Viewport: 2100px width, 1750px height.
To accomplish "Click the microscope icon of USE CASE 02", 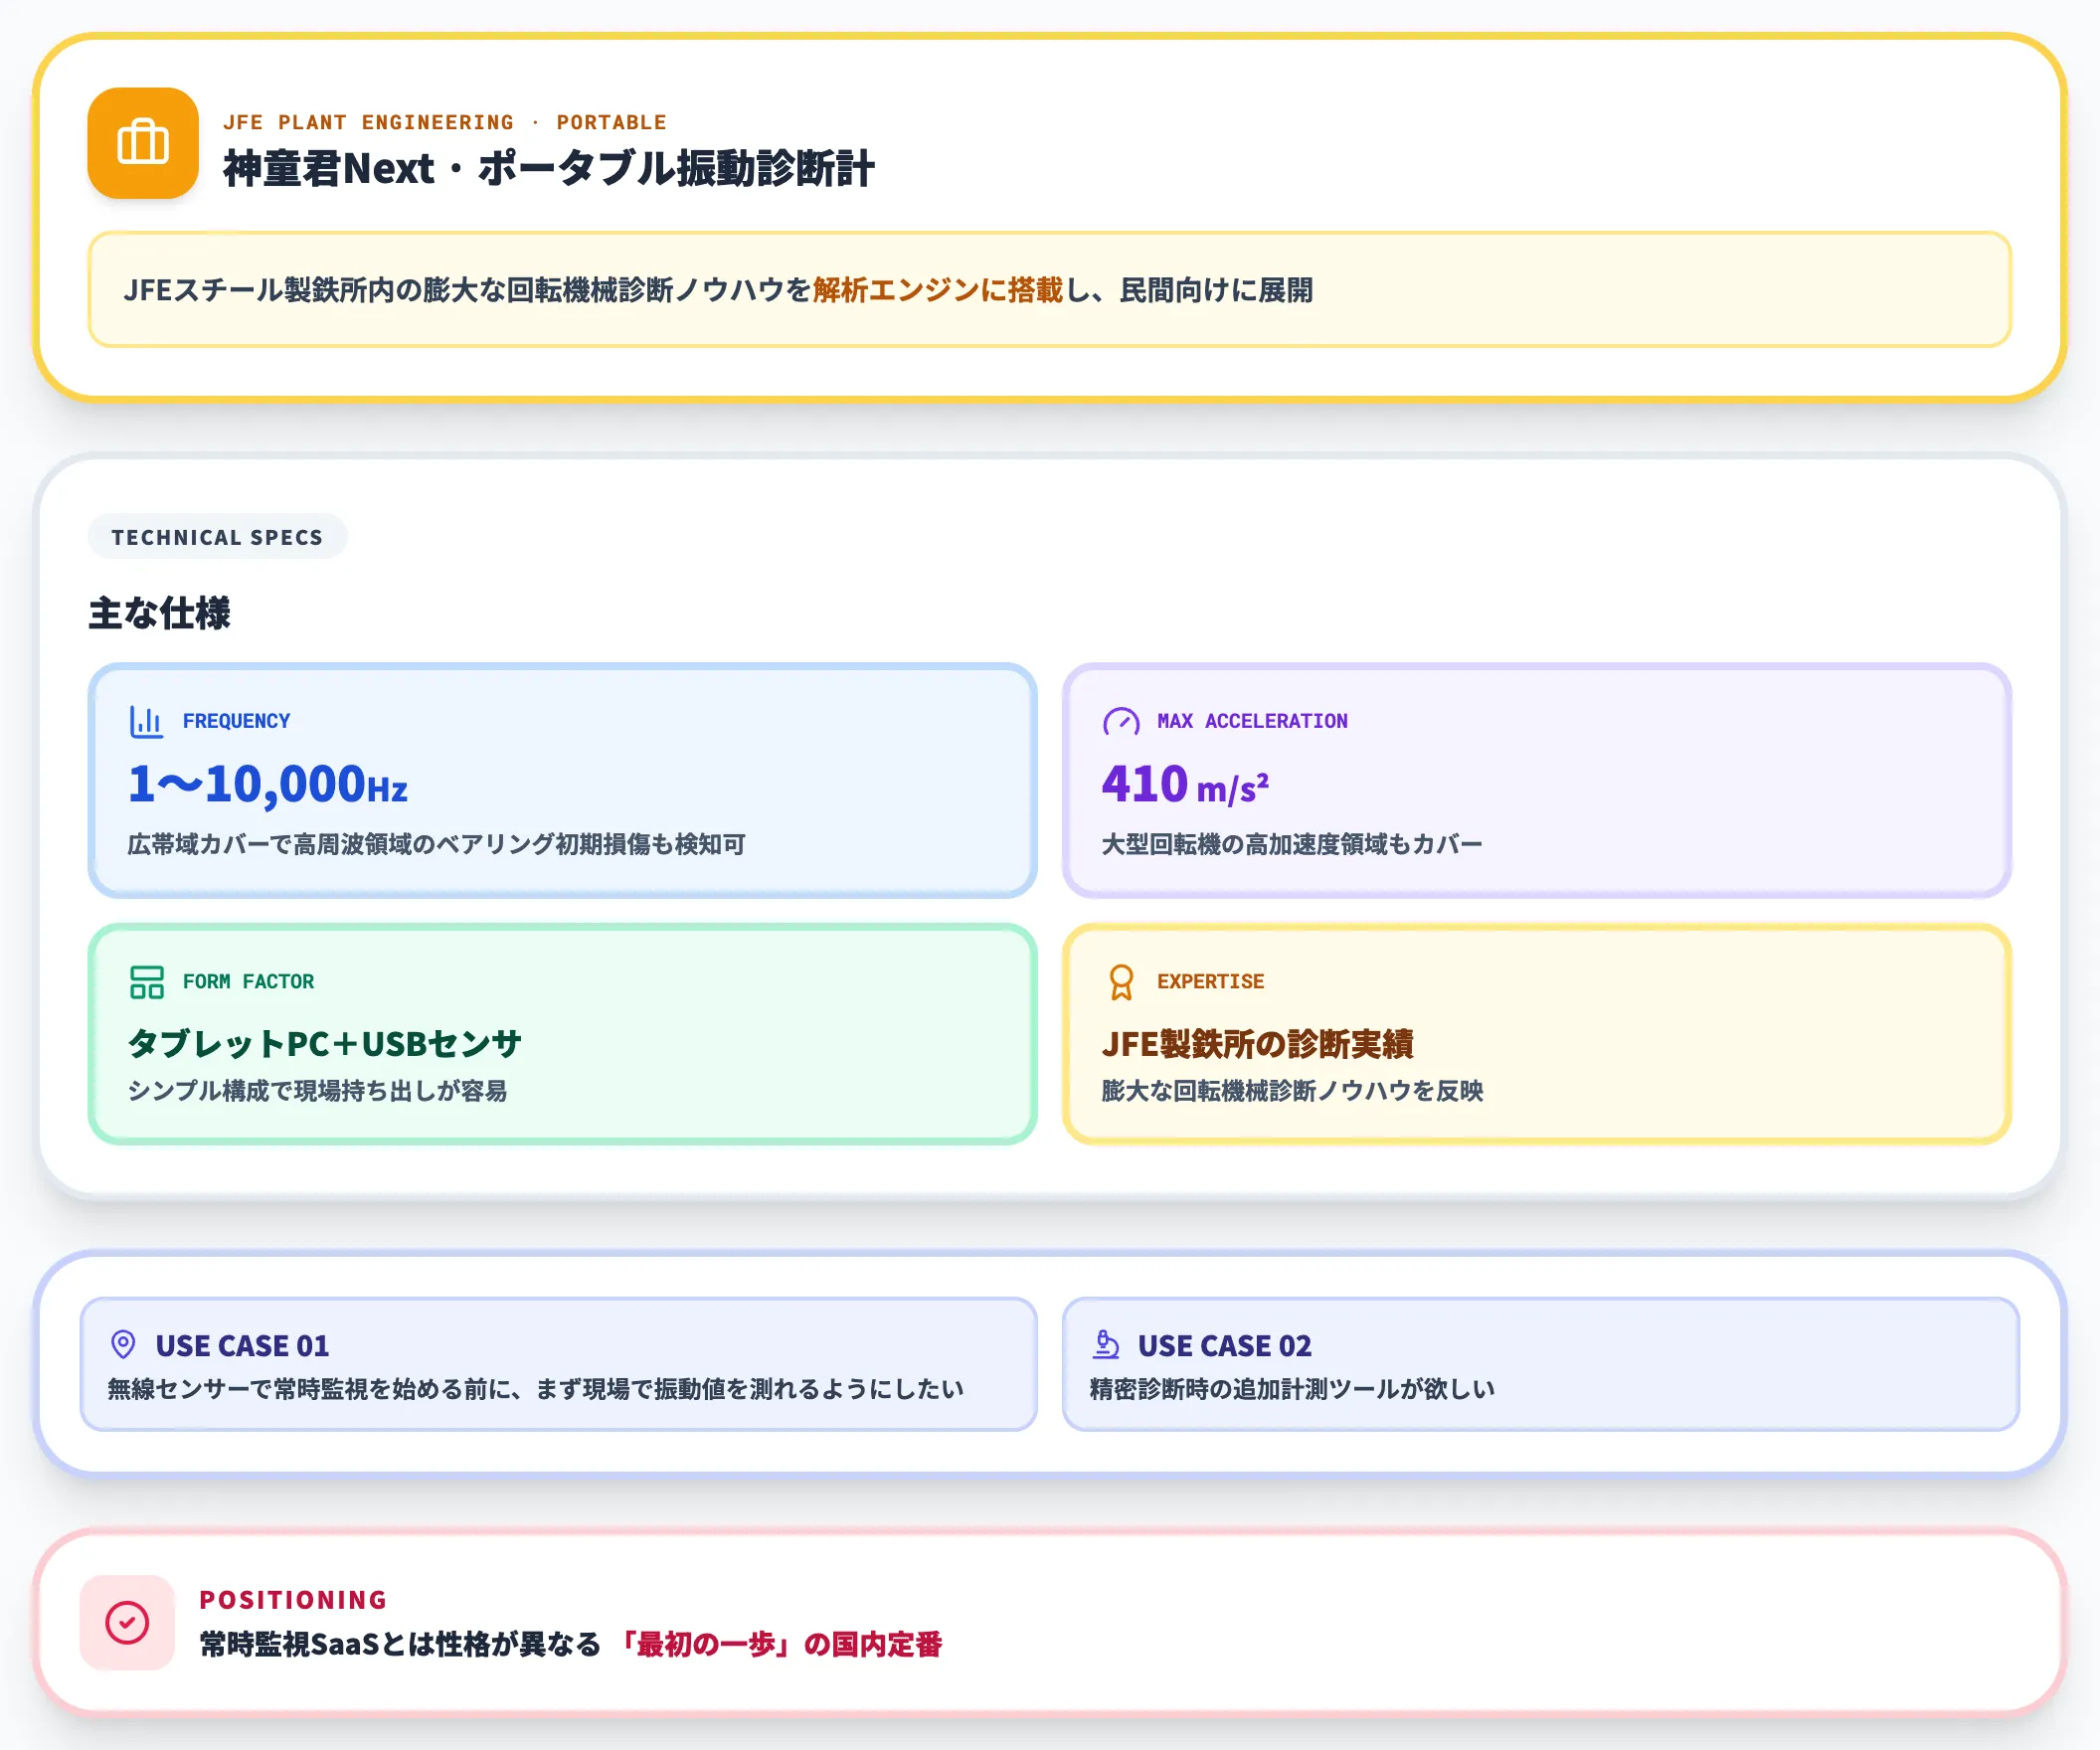I will click(1105, 1345).
